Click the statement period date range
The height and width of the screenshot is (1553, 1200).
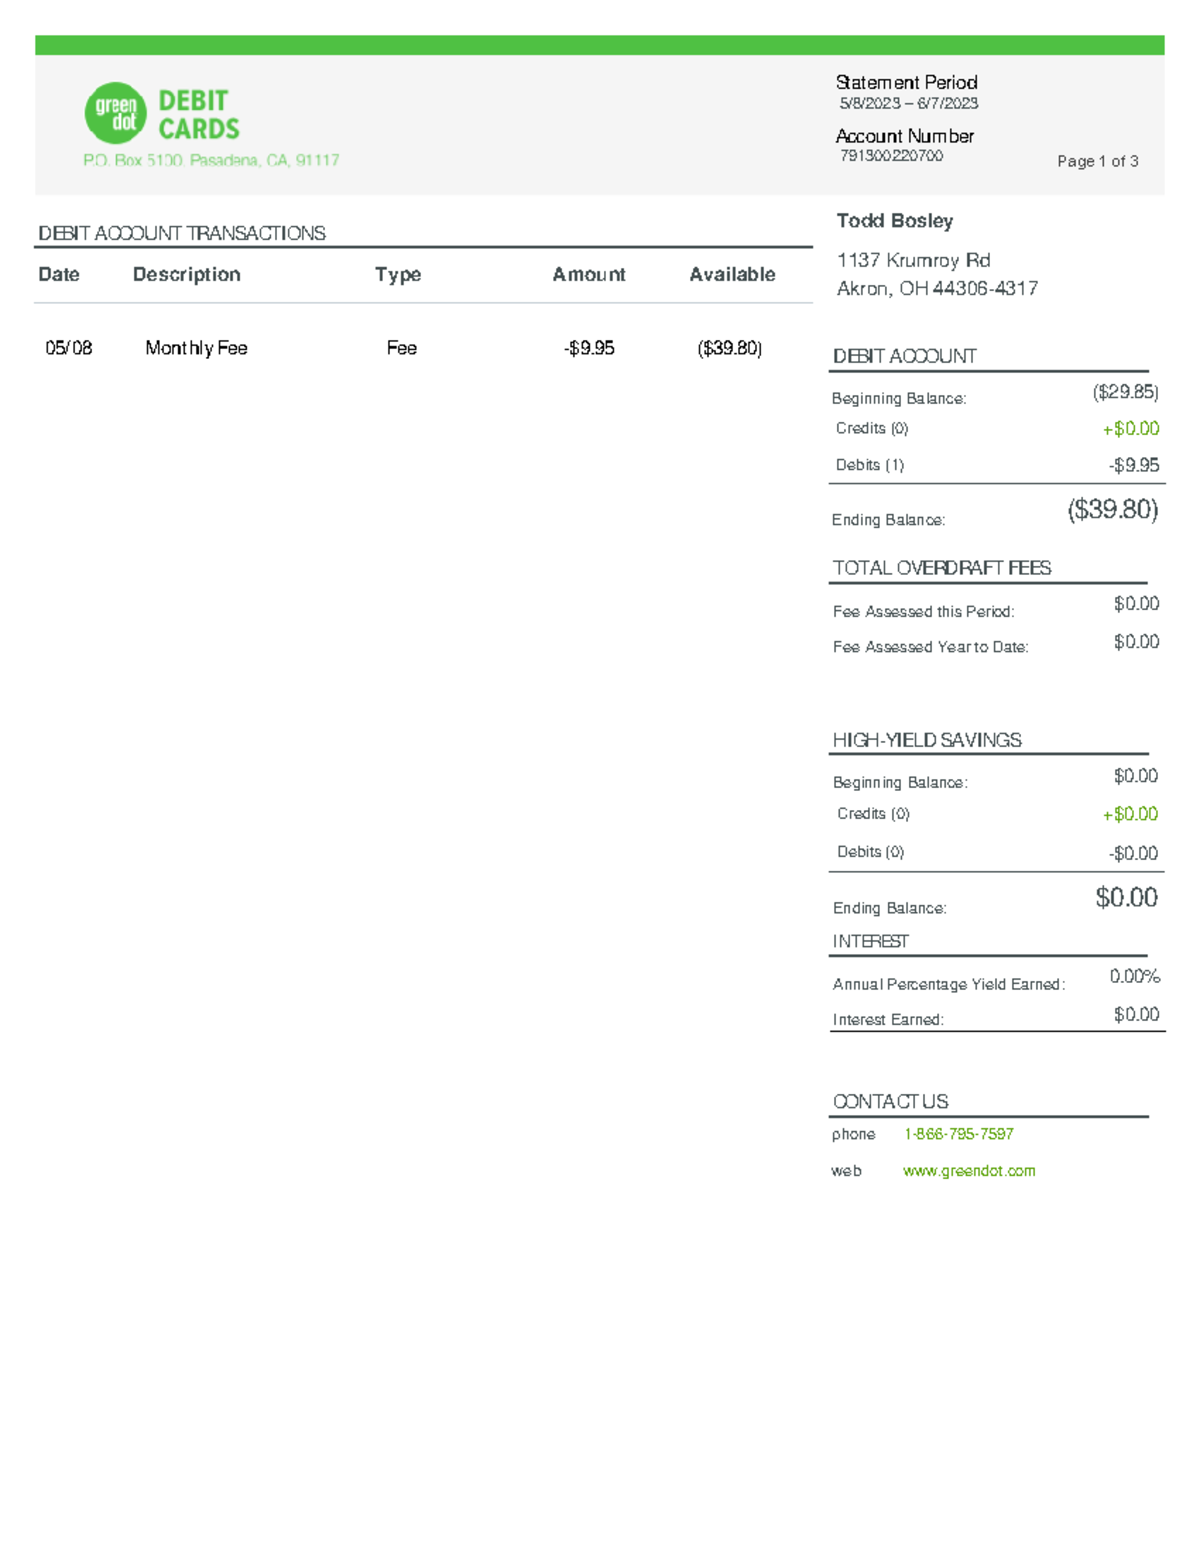[908, 103]
